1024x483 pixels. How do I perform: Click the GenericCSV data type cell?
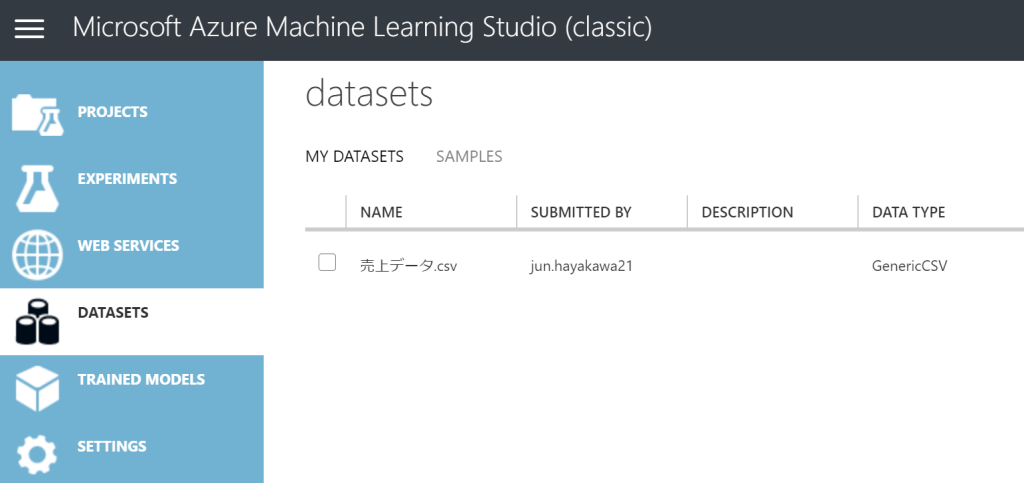click(x=909, y=266)
